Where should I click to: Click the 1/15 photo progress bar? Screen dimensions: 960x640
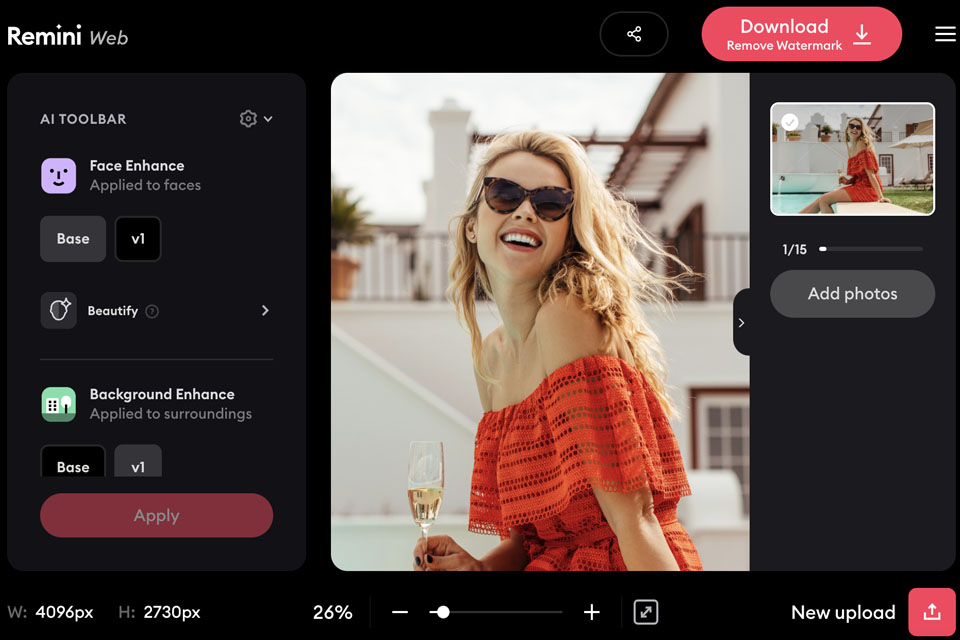click(x=871, y=249)
